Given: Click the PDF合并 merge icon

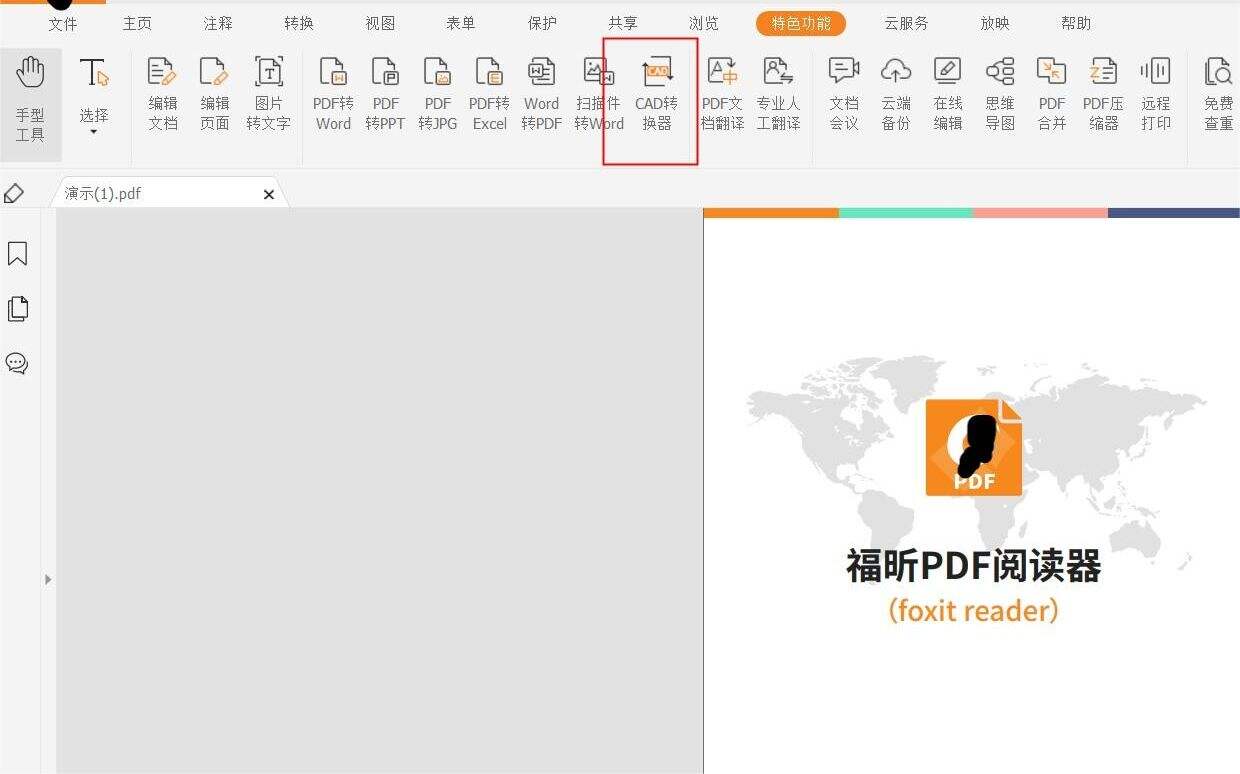Looking at the screenshot, I should 1051,95.
